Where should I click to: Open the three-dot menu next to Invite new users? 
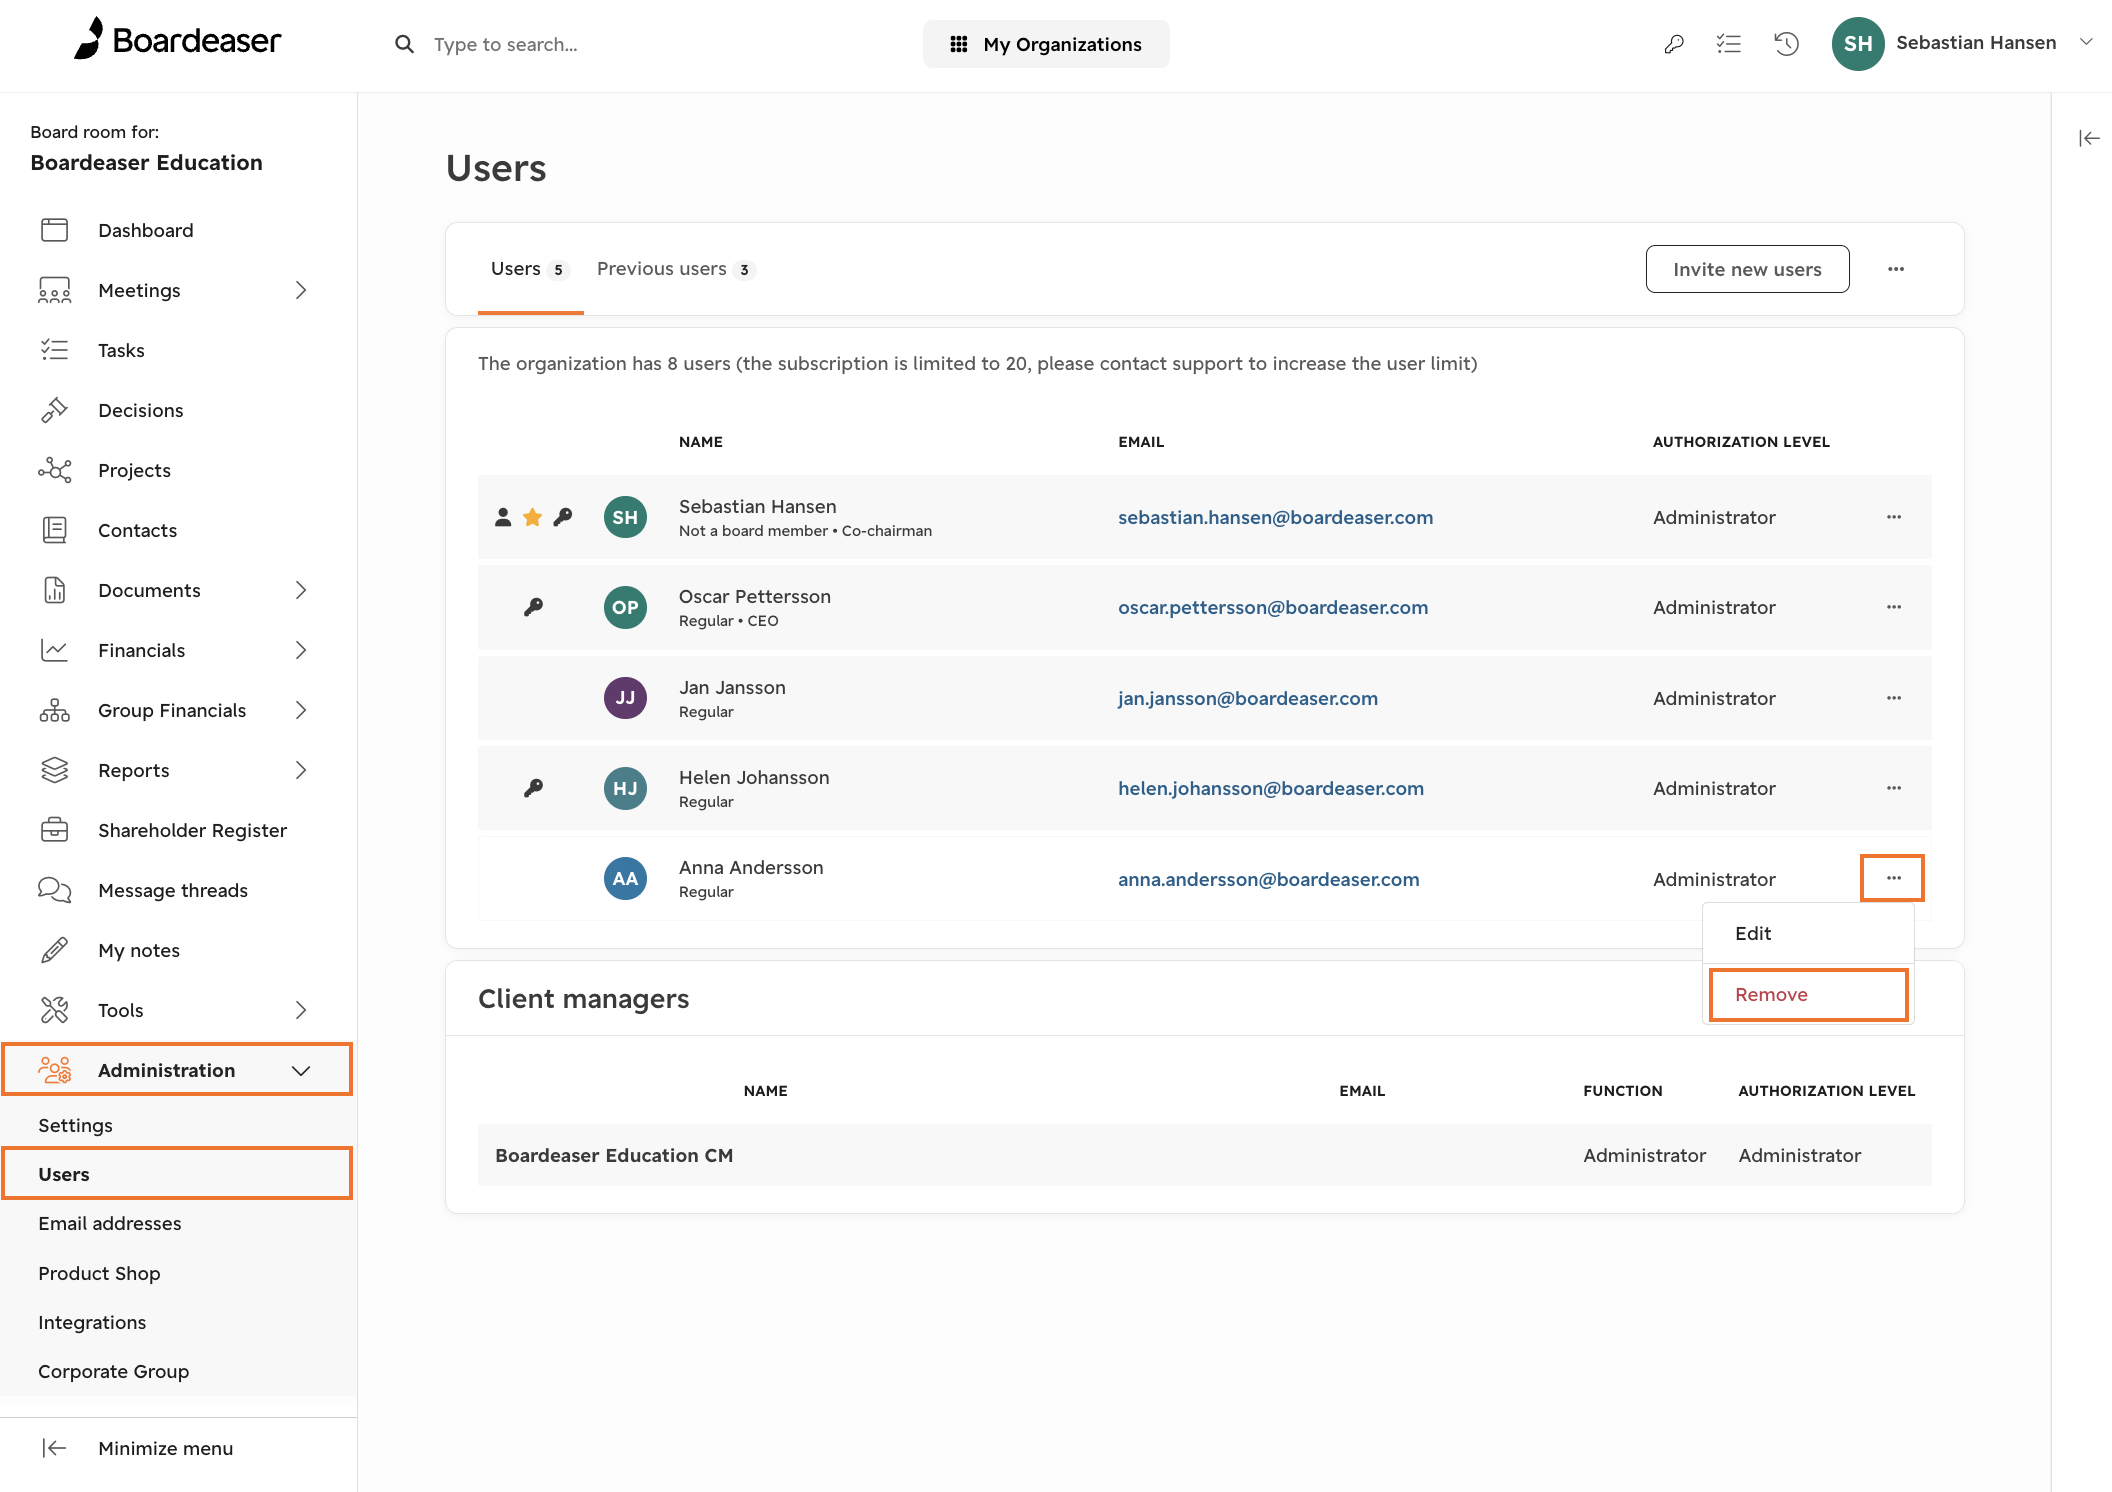pos(1896,269)
